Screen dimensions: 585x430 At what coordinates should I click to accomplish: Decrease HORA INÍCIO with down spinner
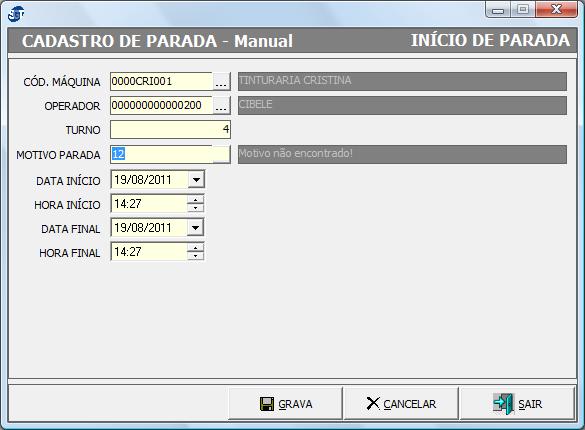[195, 208]
